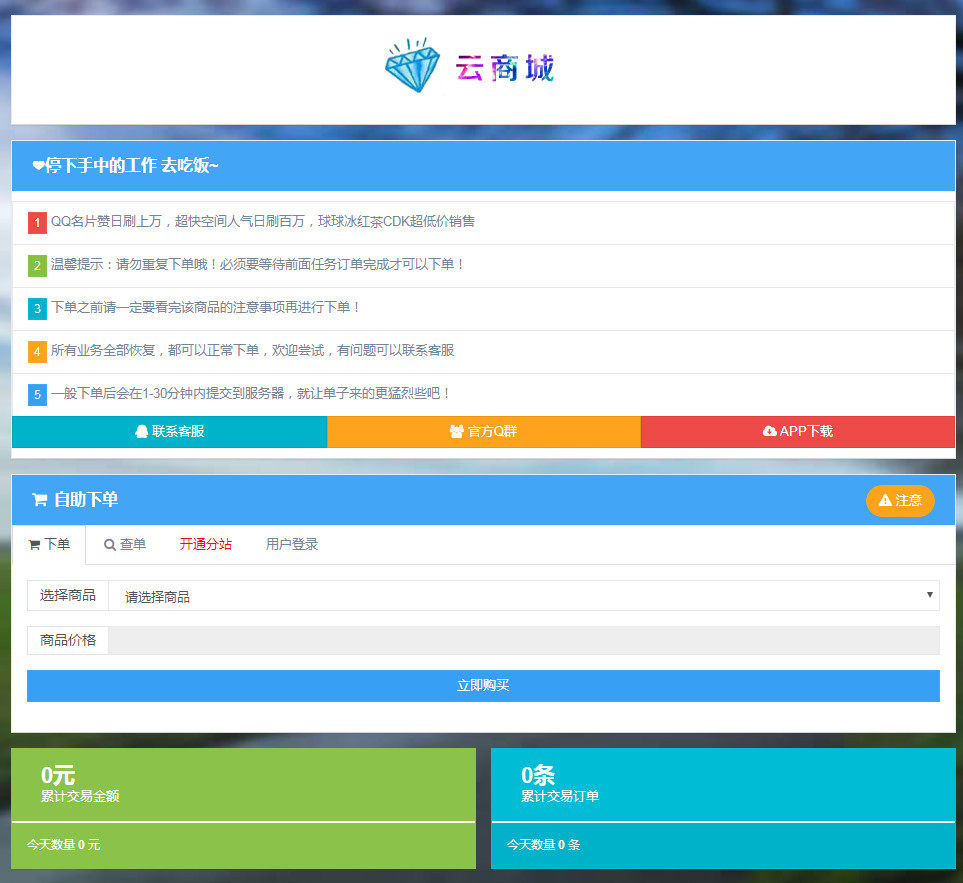
Task: Click the 云商城 site title text
Action: [x=505, y=68]
